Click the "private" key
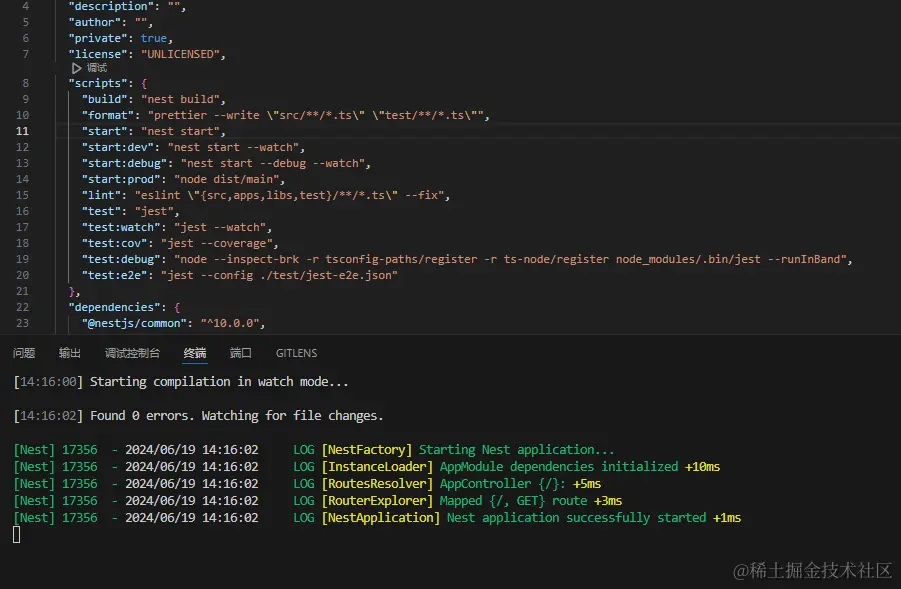The height and width of the screenshot is (589, 901). click(x=98, y=38)
